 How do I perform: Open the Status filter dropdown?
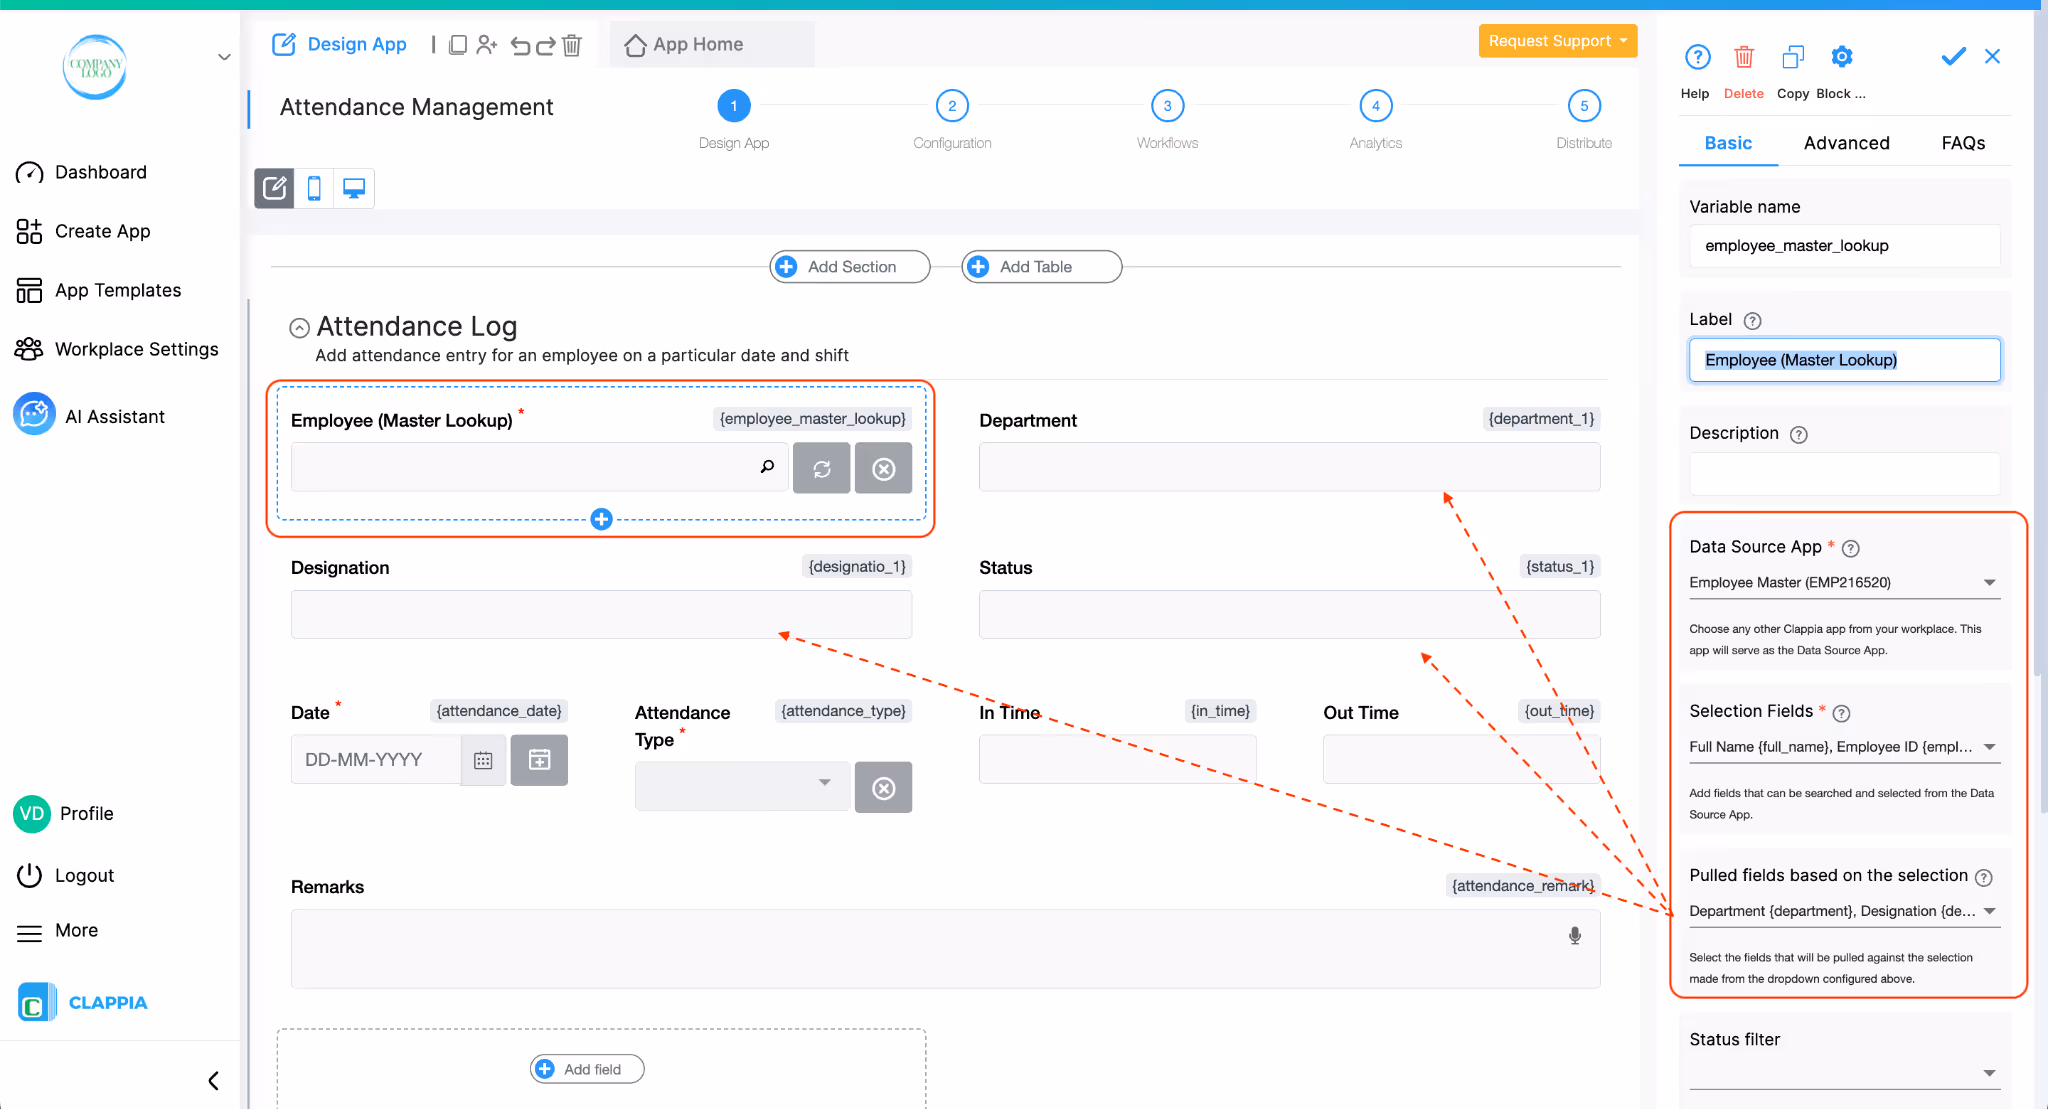[x=1990, y=1072]
